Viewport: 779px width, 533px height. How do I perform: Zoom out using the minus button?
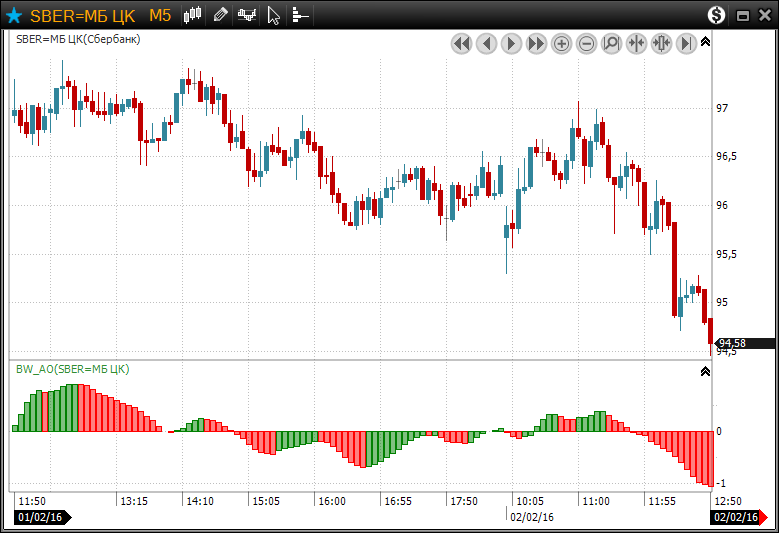(586, 43)
